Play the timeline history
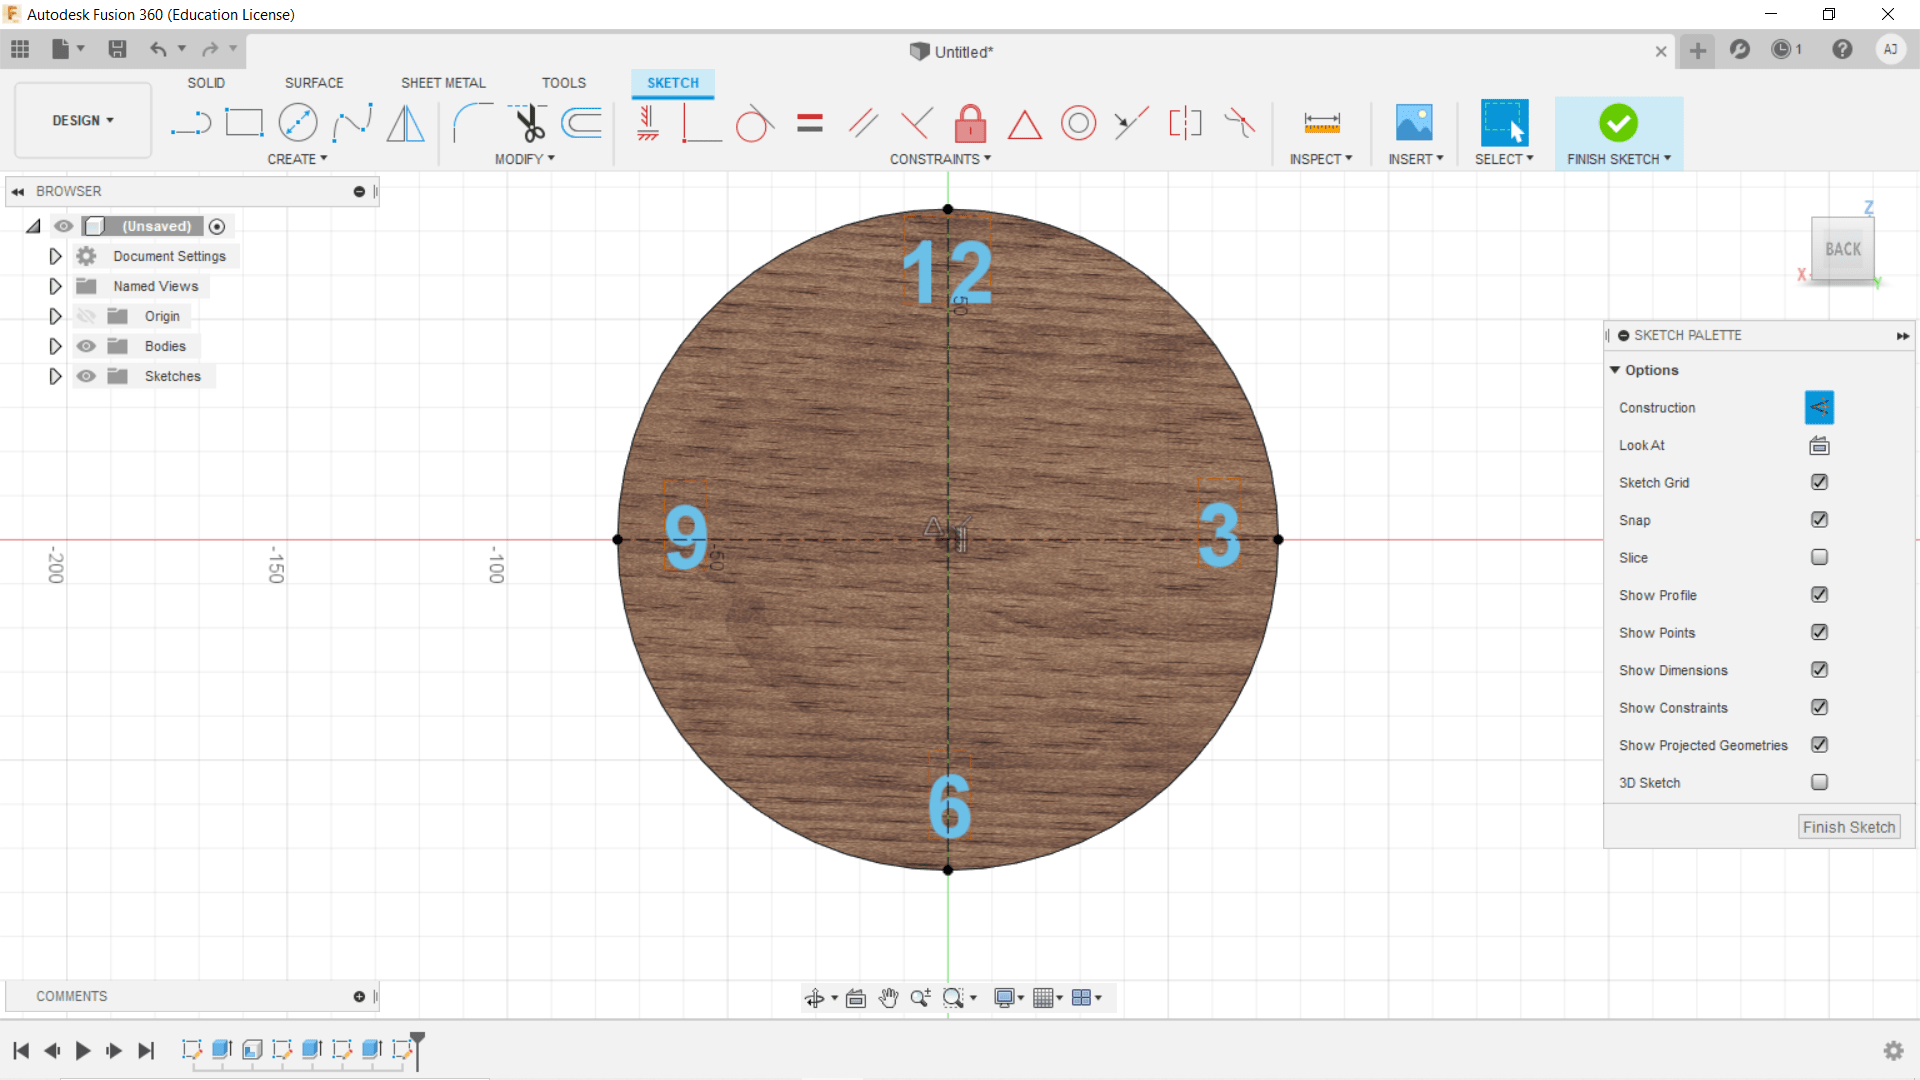1920x1080 pixels. (x=83, y=1050)
